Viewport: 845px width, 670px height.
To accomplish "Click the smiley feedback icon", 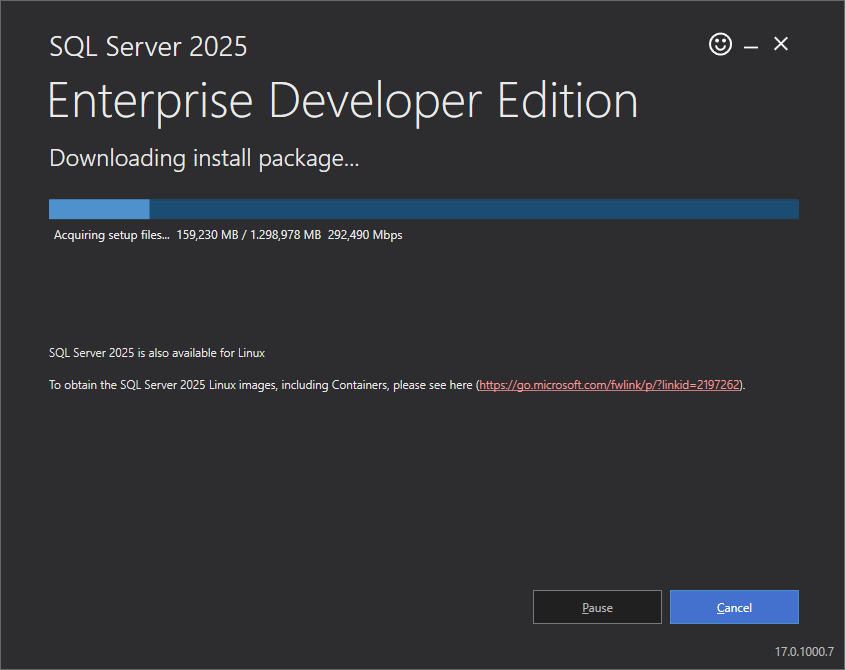I will pos(720,44).
